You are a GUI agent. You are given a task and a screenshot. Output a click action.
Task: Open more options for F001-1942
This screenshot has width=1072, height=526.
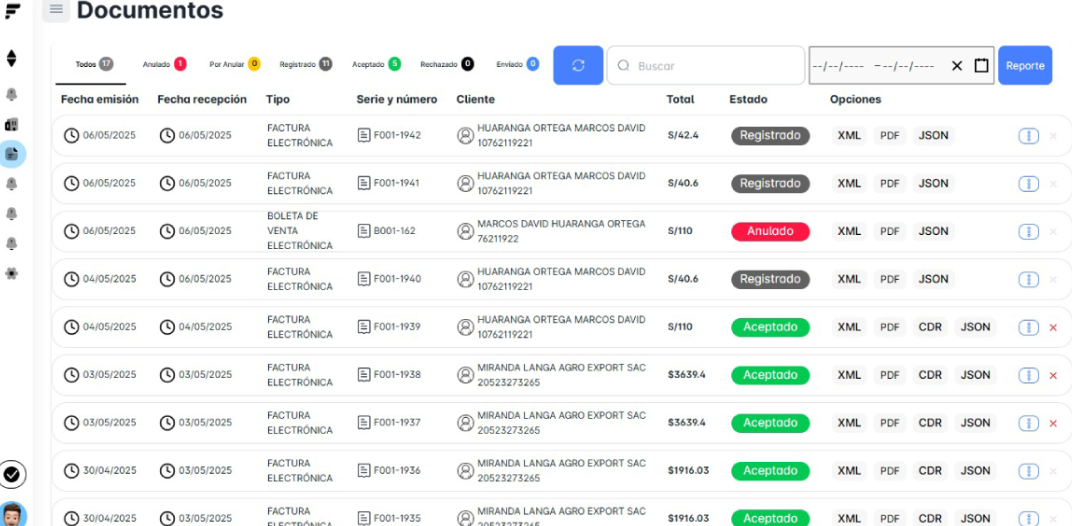[x=1029, y=135]
